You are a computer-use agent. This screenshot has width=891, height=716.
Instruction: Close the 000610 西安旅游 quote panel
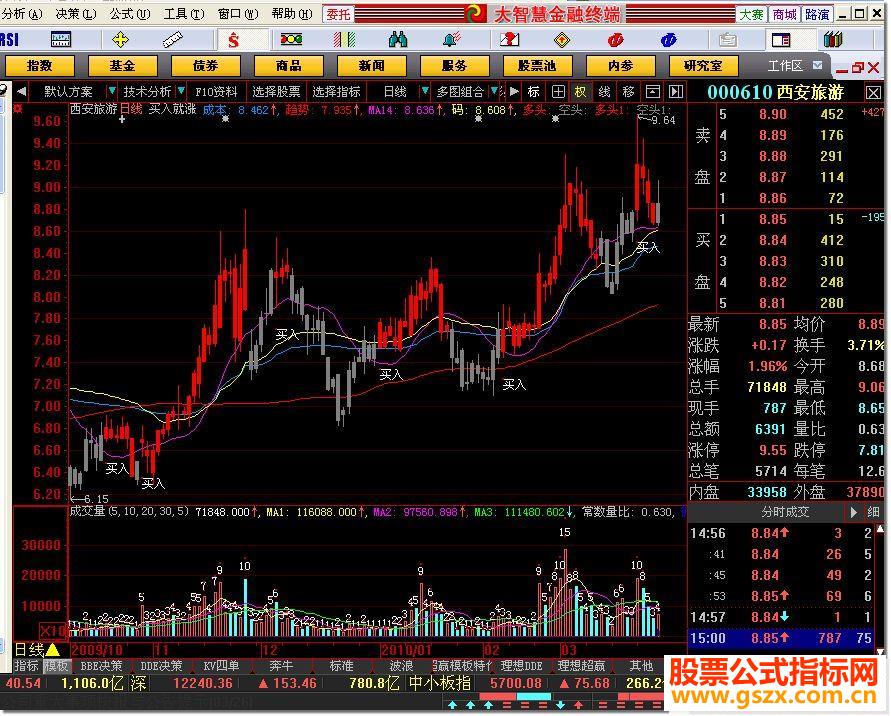[x=873, y=93]
